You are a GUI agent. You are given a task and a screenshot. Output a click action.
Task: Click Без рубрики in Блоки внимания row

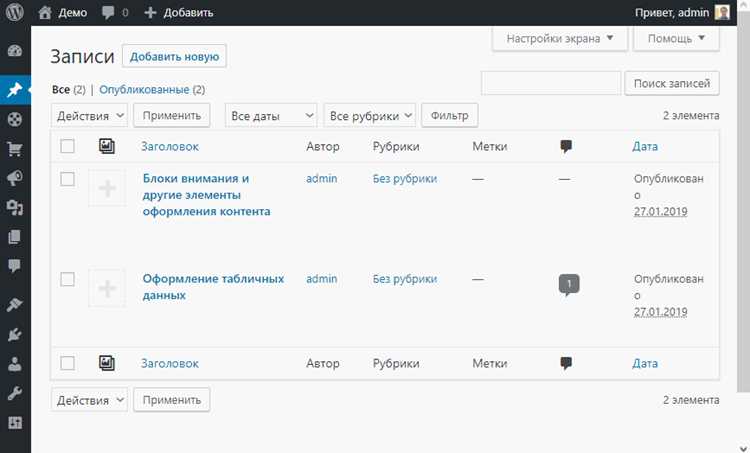[405, 178]
